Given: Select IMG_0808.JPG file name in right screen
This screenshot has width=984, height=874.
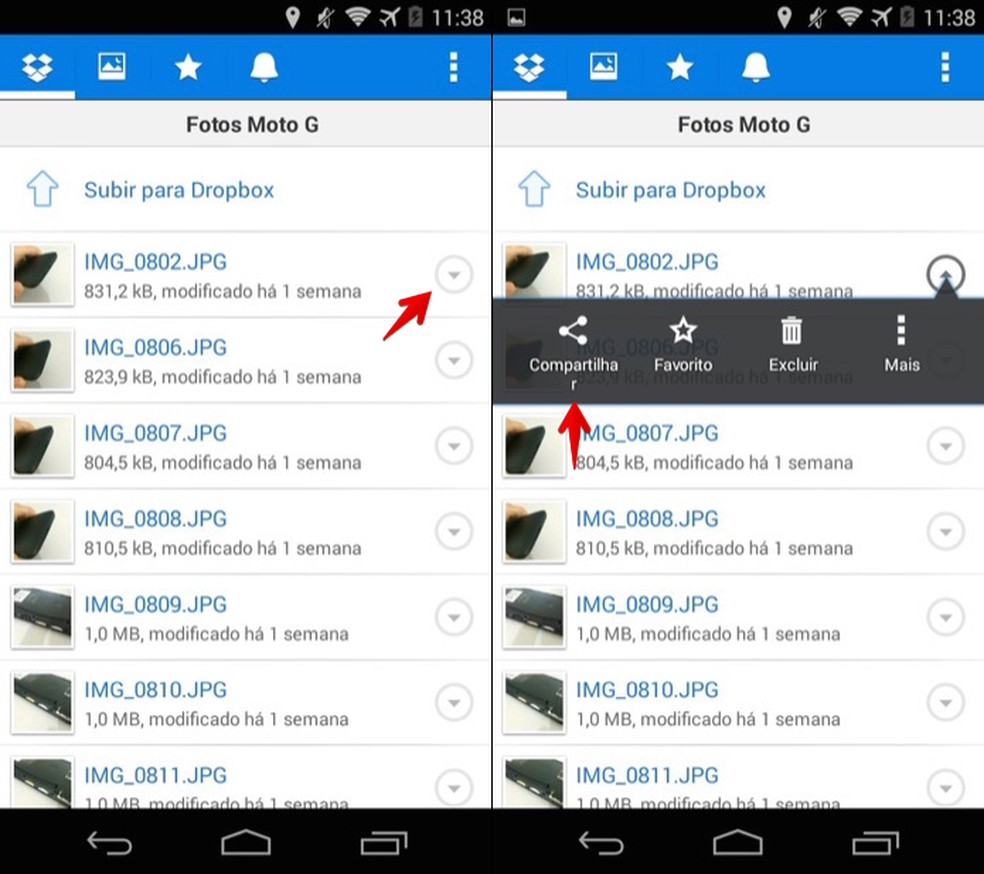Looking at the screenshot, I should click(648, 518).
